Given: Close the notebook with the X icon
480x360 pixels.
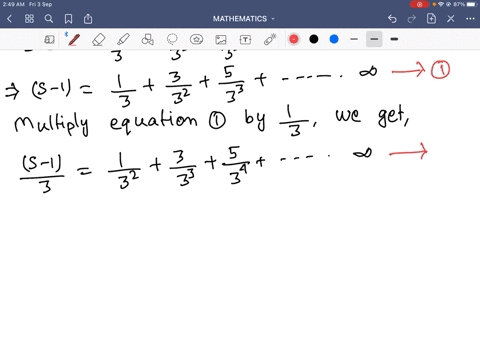Looking at the screenshot, I should click(451, 19).
